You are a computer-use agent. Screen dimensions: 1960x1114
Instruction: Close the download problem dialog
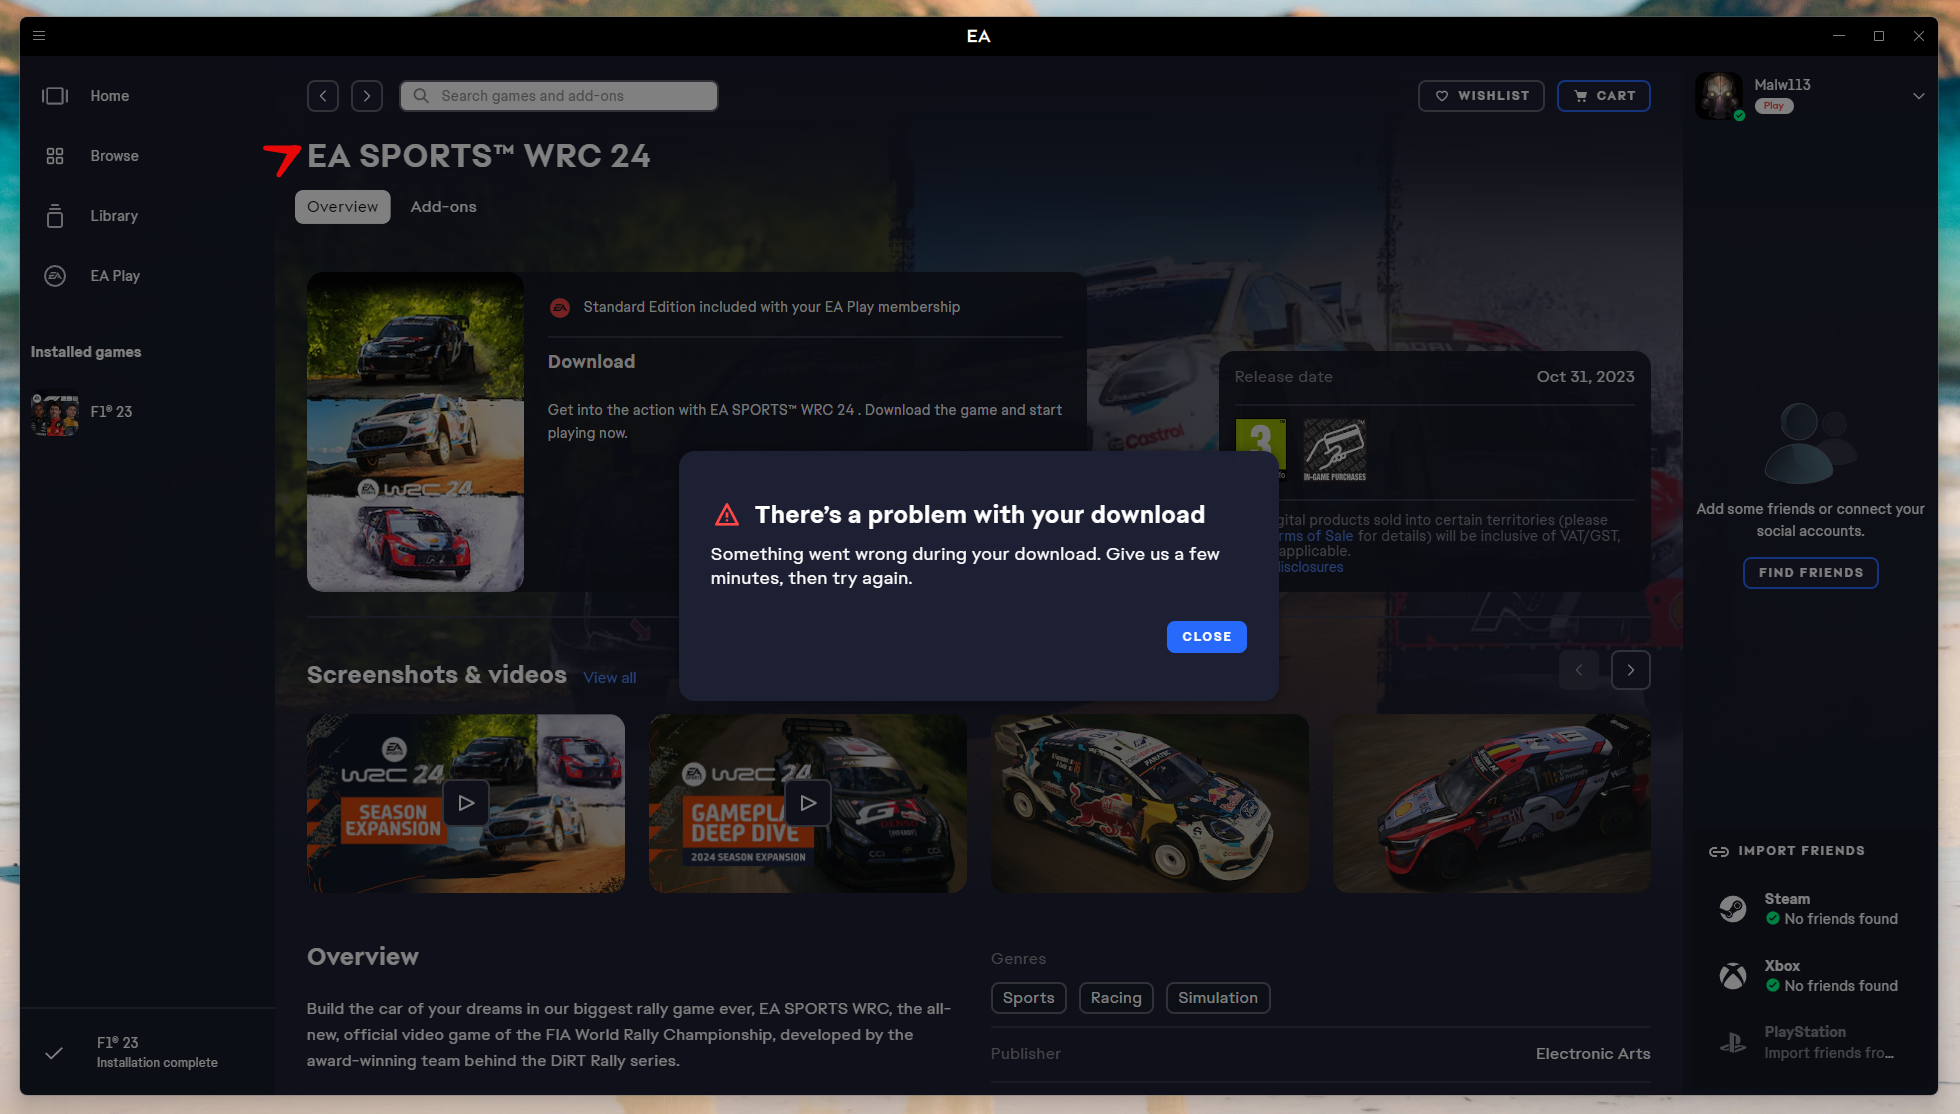click(x=1206, y=637)
